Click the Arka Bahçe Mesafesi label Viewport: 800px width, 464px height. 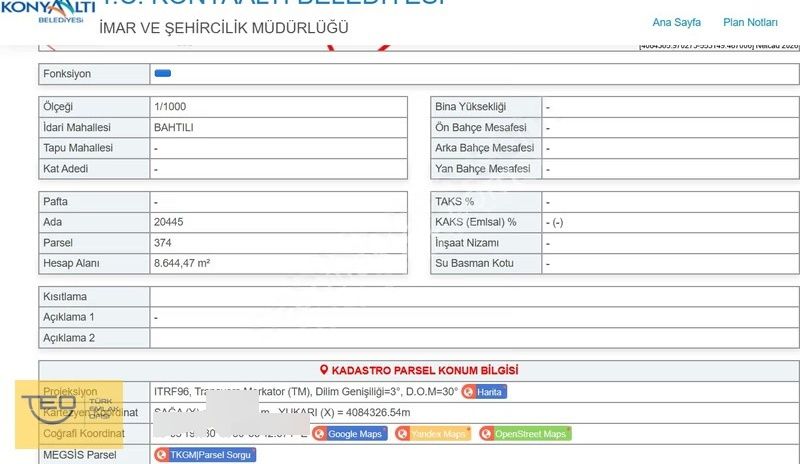[484, 148]
